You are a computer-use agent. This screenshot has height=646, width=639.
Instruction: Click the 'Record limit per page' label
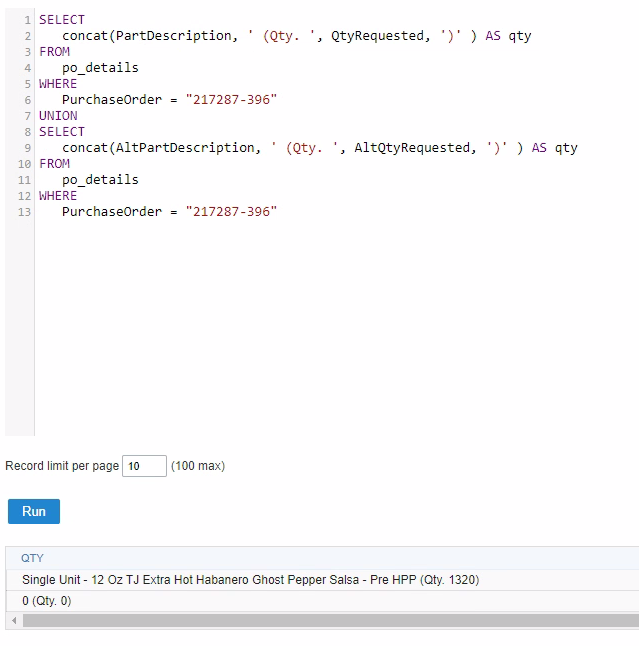tap(62, 466)
